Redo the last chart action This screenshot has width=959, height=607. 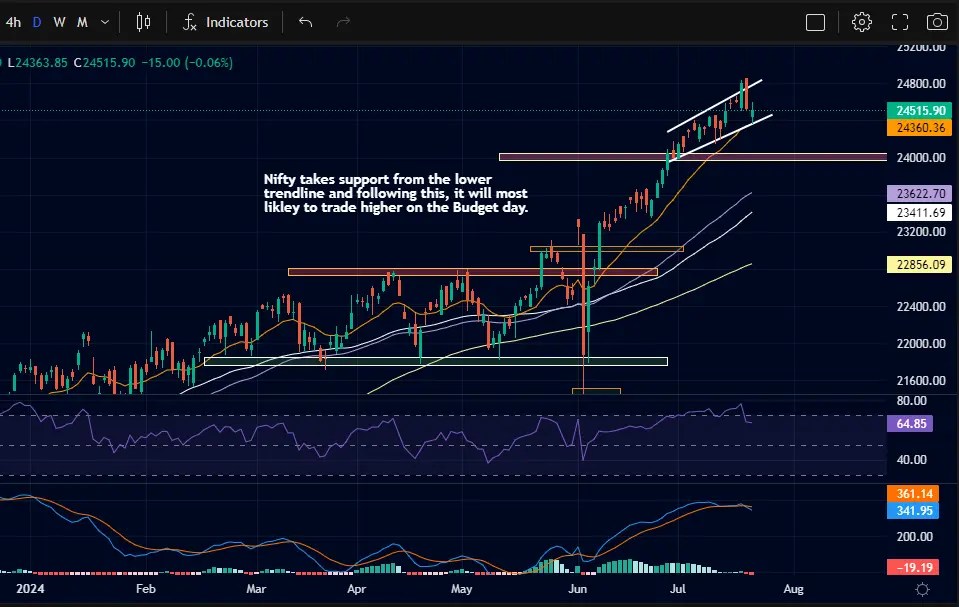coord(343,23)
